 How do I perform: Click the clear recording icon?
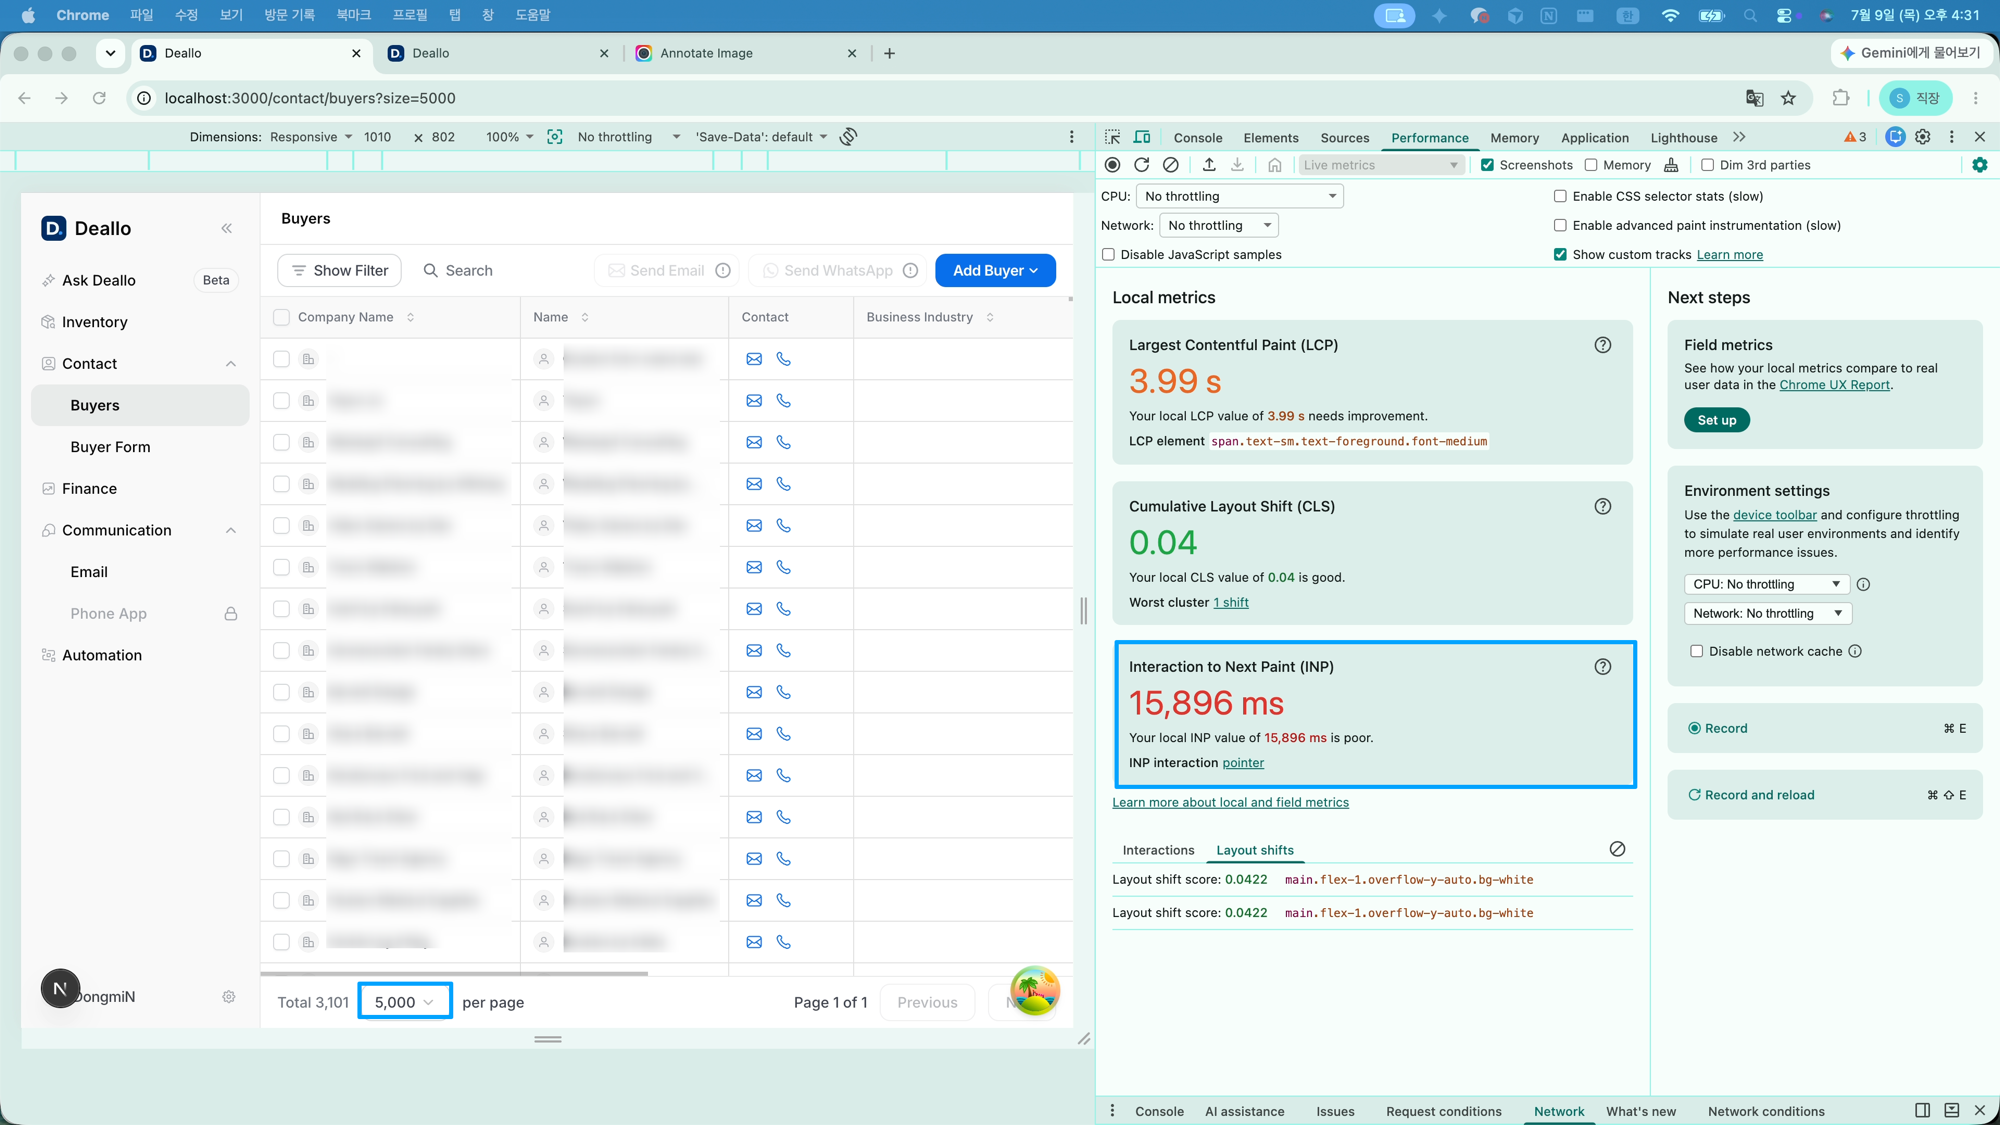1171,165
